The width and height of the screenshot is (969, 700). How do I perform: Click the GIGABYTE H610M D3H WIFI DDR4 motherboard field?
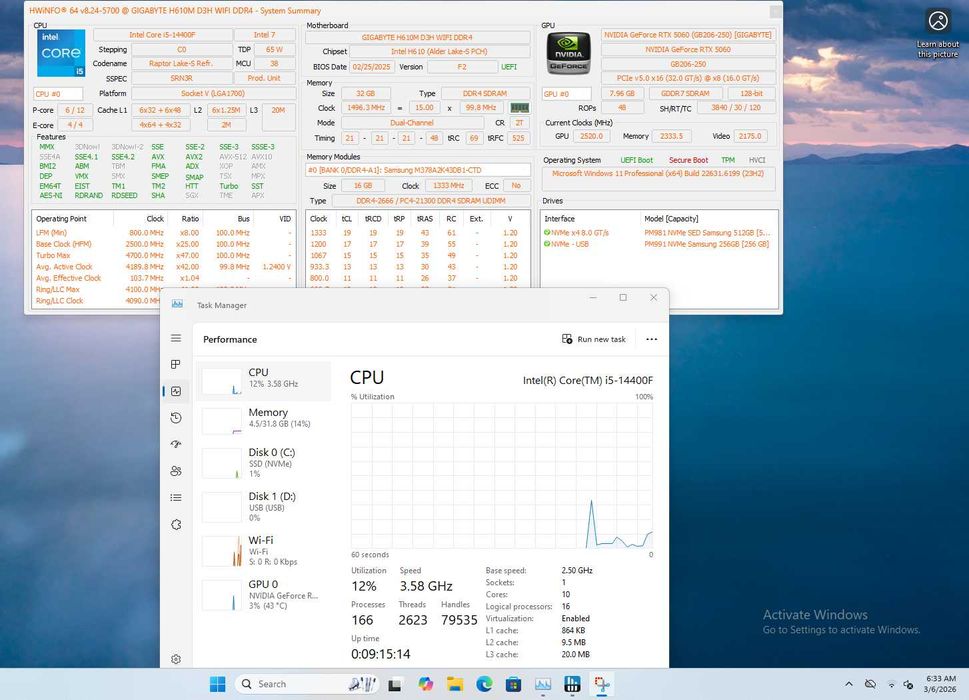[x=418, y=37]
